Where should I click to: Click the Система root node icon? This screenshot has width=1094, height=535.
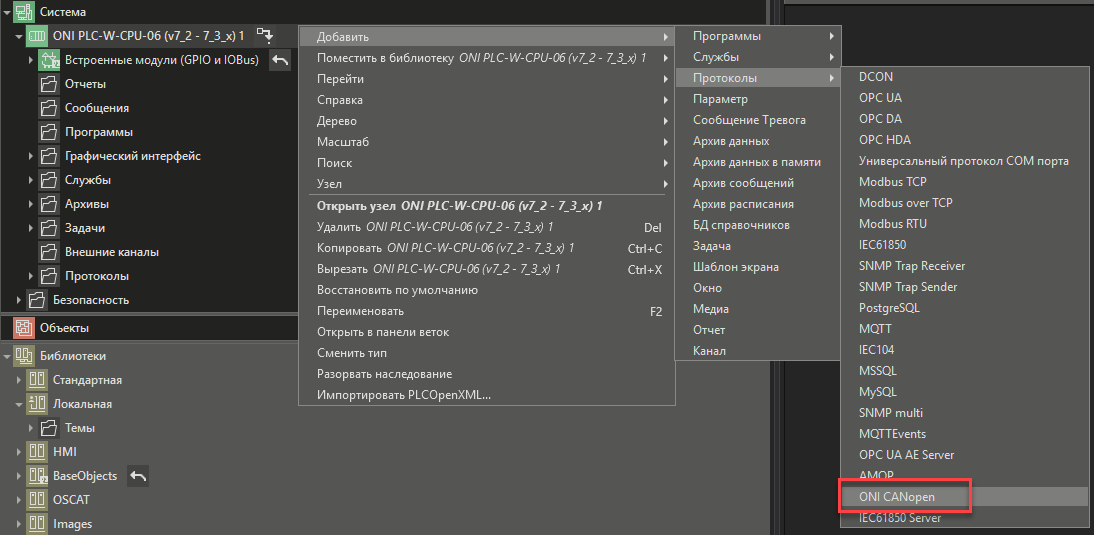[x=24, y=12]
